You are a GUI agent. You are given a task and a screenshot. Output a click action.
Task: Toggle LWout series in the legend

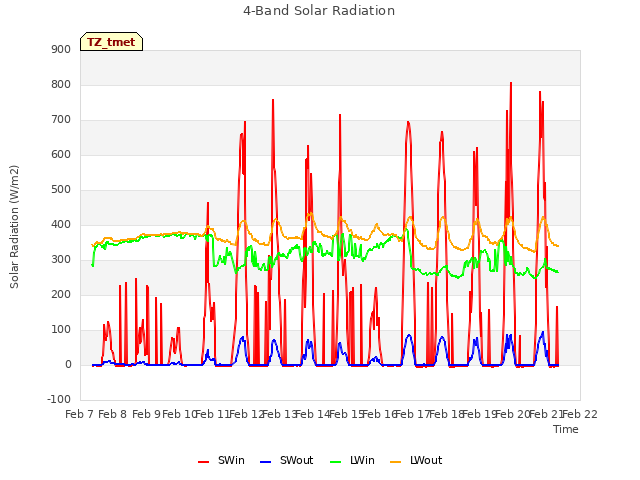click(416, 460)
